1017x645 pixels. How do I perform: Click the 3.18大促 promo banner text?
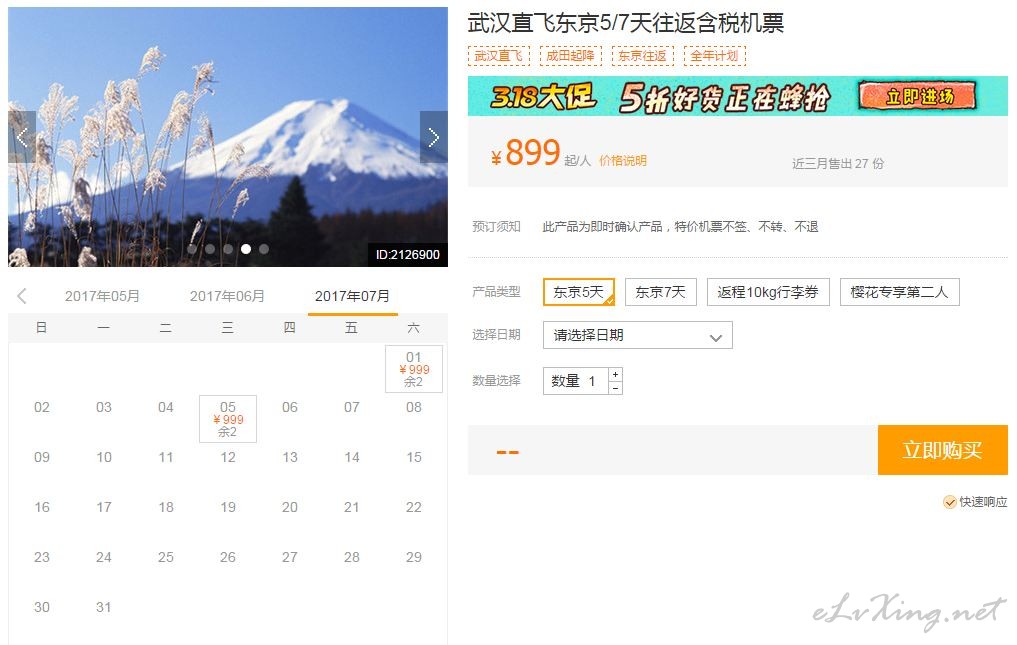click(x=542, y=97)
